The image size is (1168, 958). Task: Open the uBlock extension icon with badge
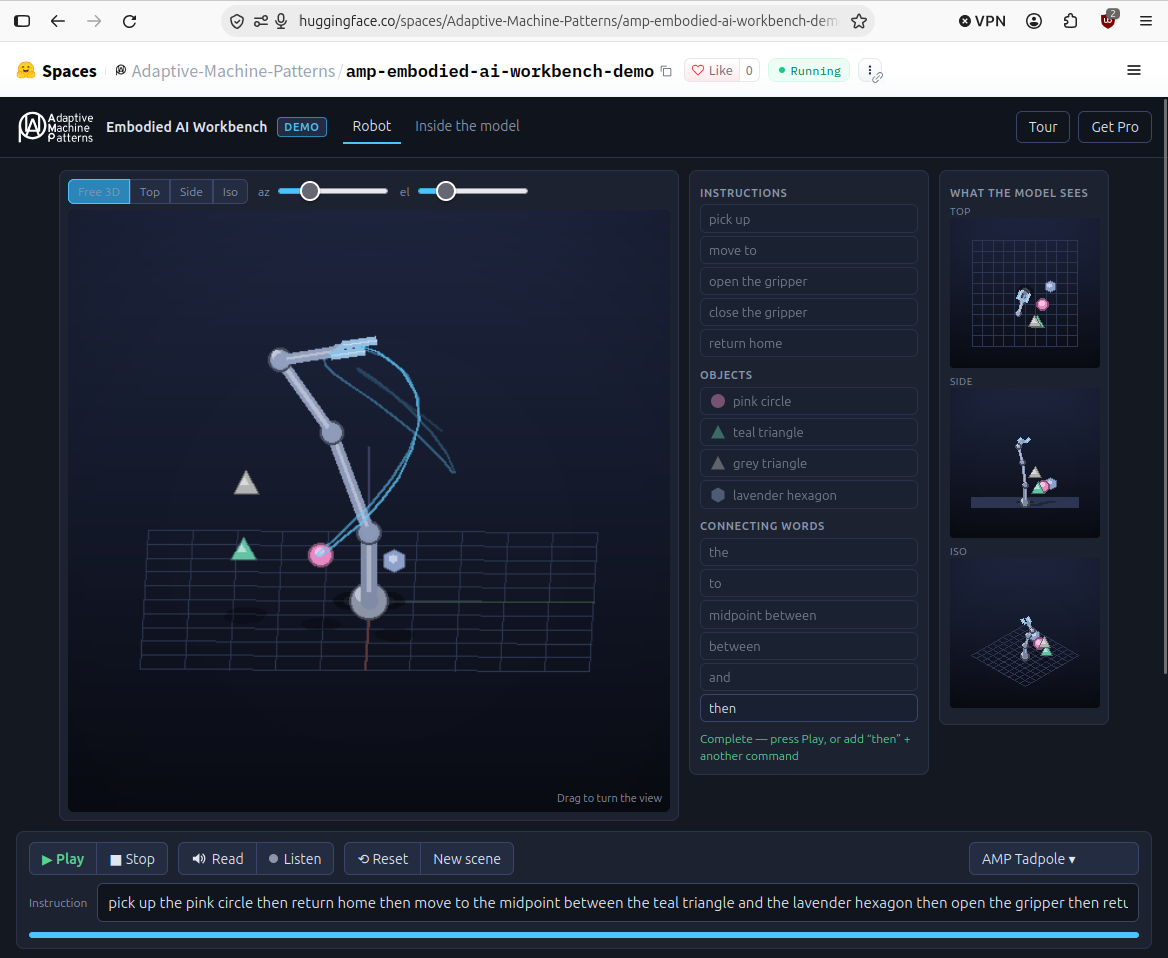[1108, 20]
